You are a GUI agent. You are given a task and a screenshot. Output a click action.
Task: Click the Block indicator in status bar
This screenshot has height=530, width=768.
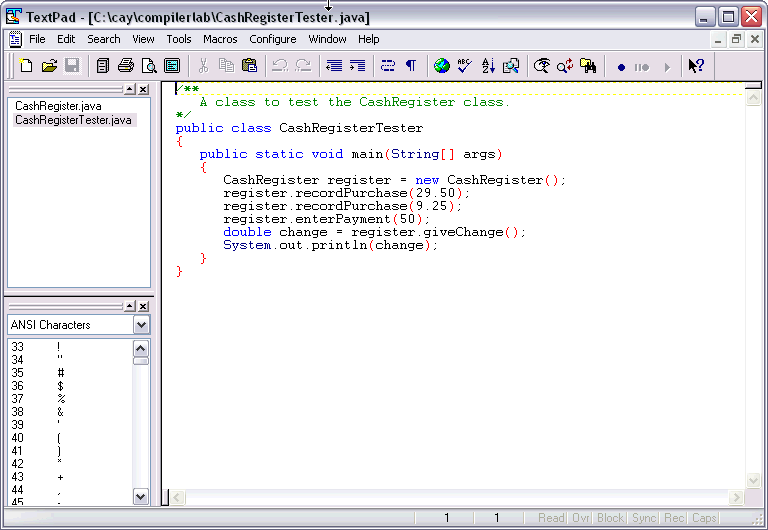coord(610,518)
